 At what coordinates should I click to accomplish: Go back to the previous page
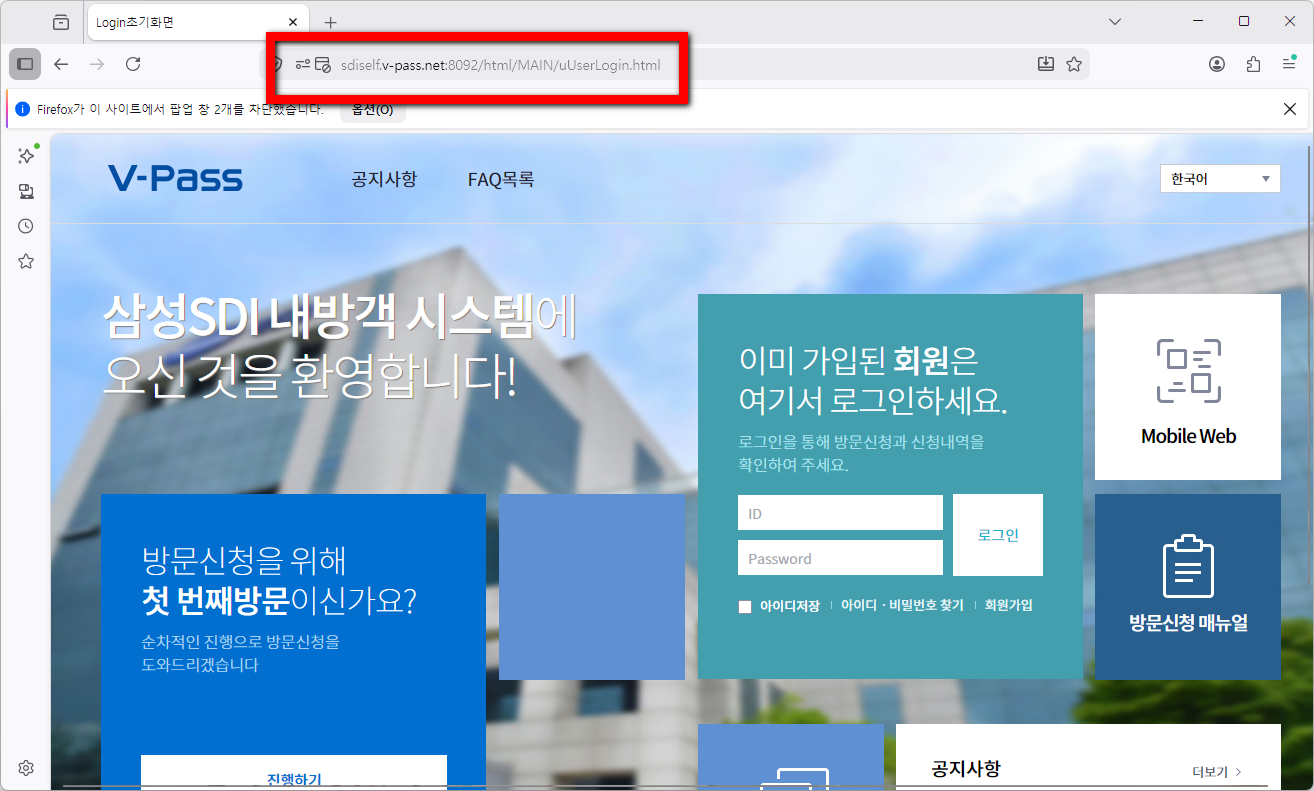point(61,64)
